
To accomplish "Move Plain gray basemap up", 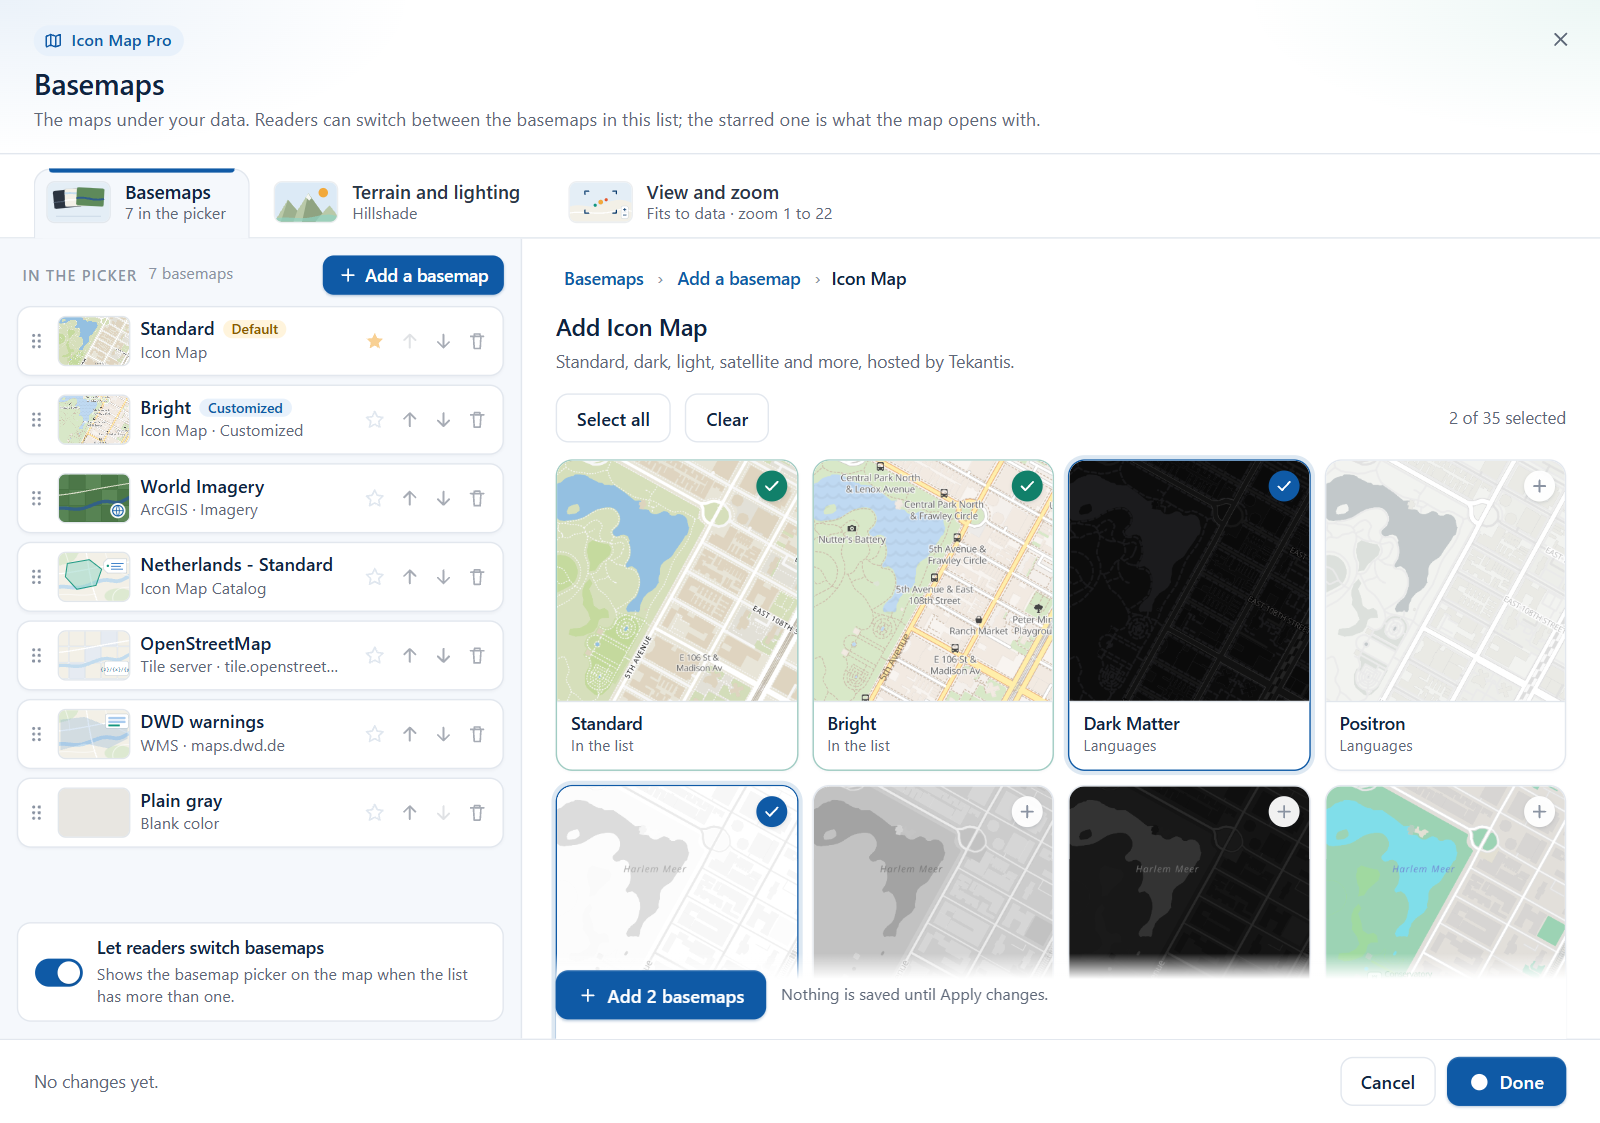I will pyautogui.click(x=410, y=812).
